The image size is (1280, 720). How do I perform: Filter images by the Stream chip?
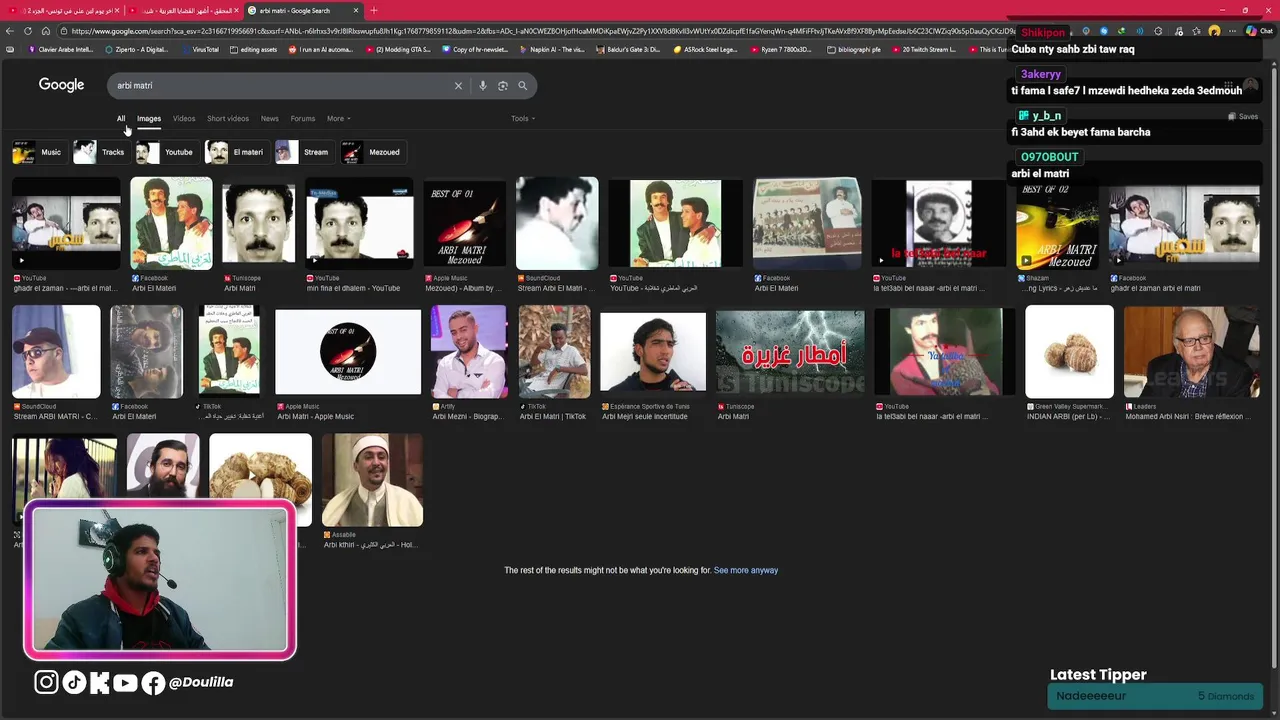pyautogui.click(x=303, y=152)
